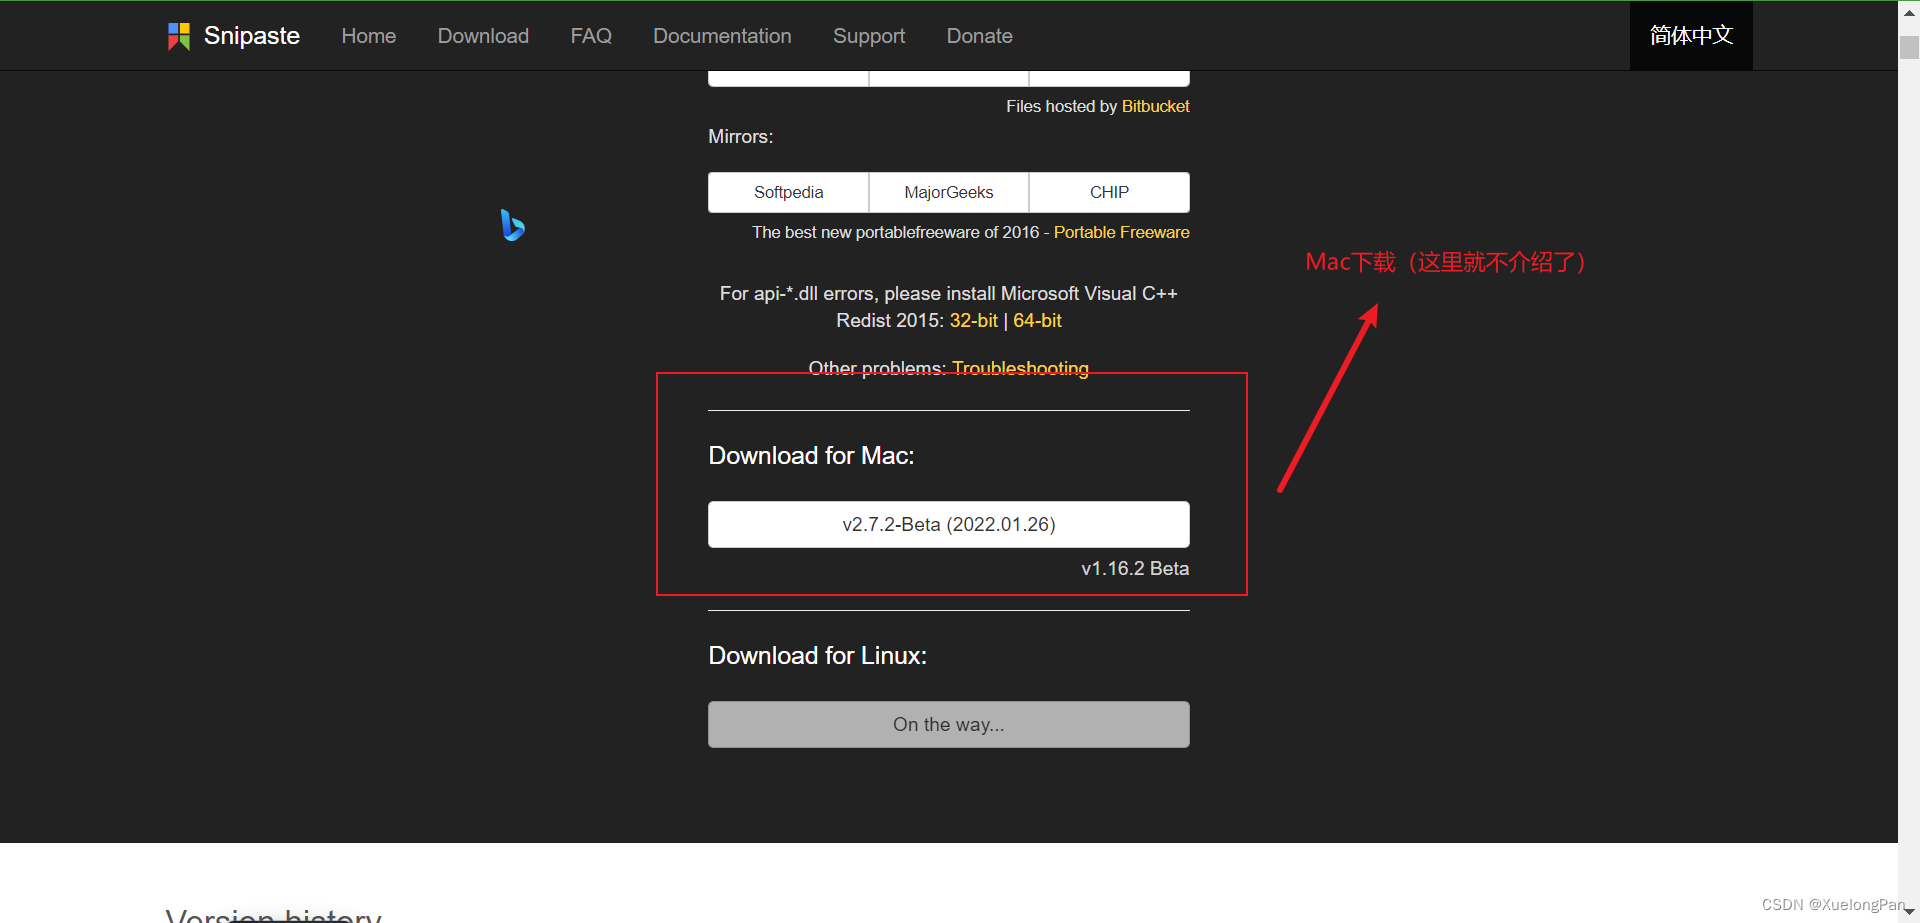Viewport: 1920px width, 923px height.
Task: Click the Snipaste brand name
Action: [x=252, y=36]
